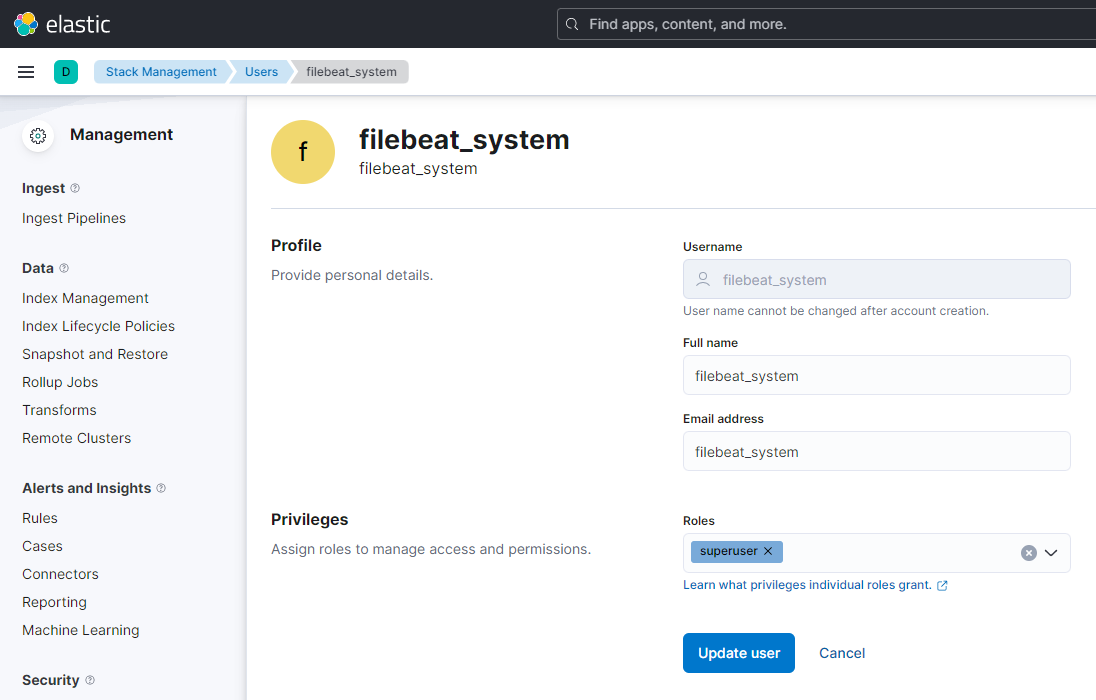1096x700 pixels.
Task: Click help icon beside Alerts and Insights
Action: [x=161, y=488]
